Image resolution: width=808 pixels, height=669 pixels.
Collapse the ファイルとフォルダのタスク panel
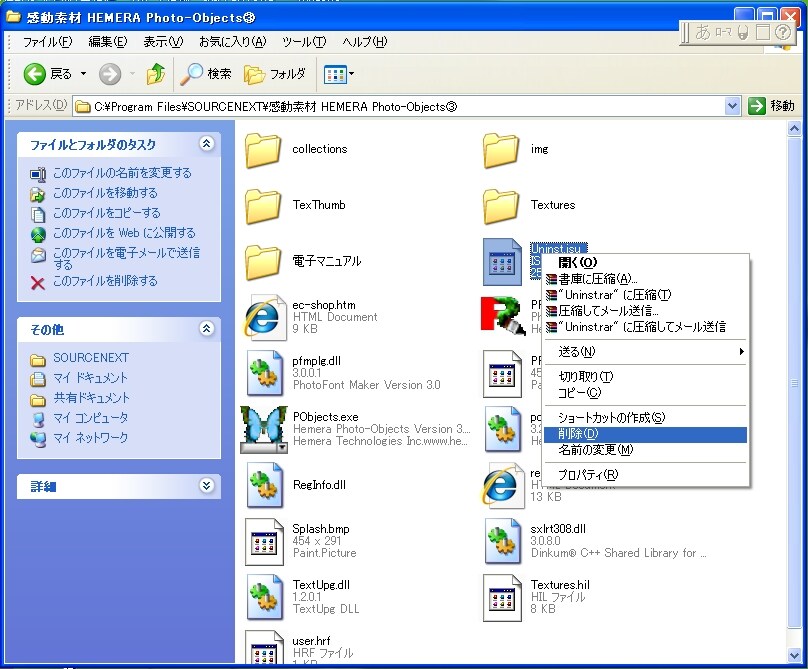[x=207, y=144]
